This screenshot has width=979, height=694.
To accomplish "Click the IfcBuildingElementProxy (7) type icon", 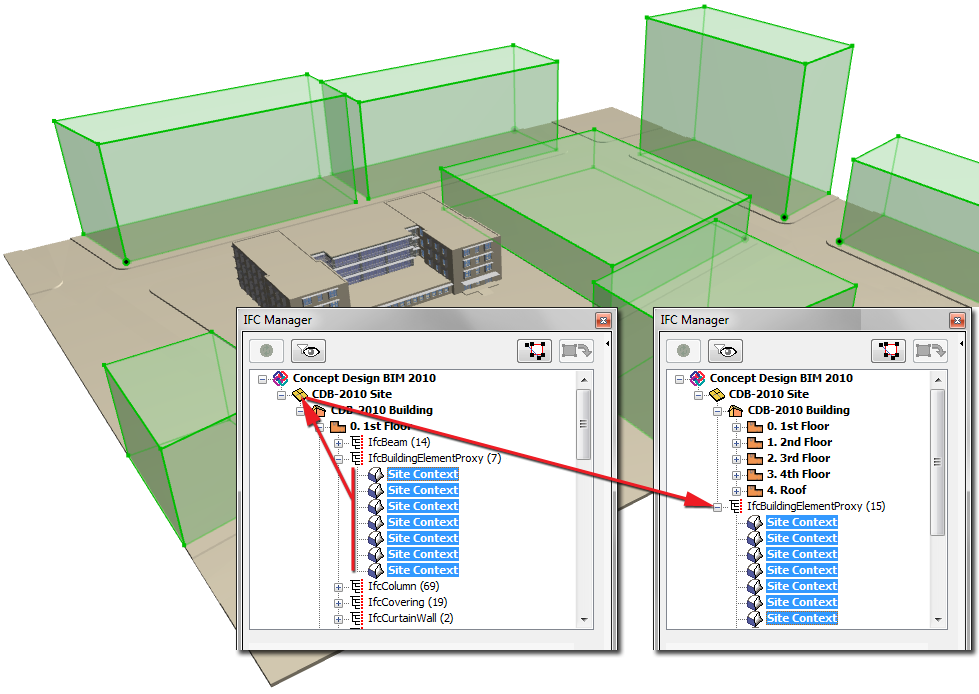I will point(357,459).
